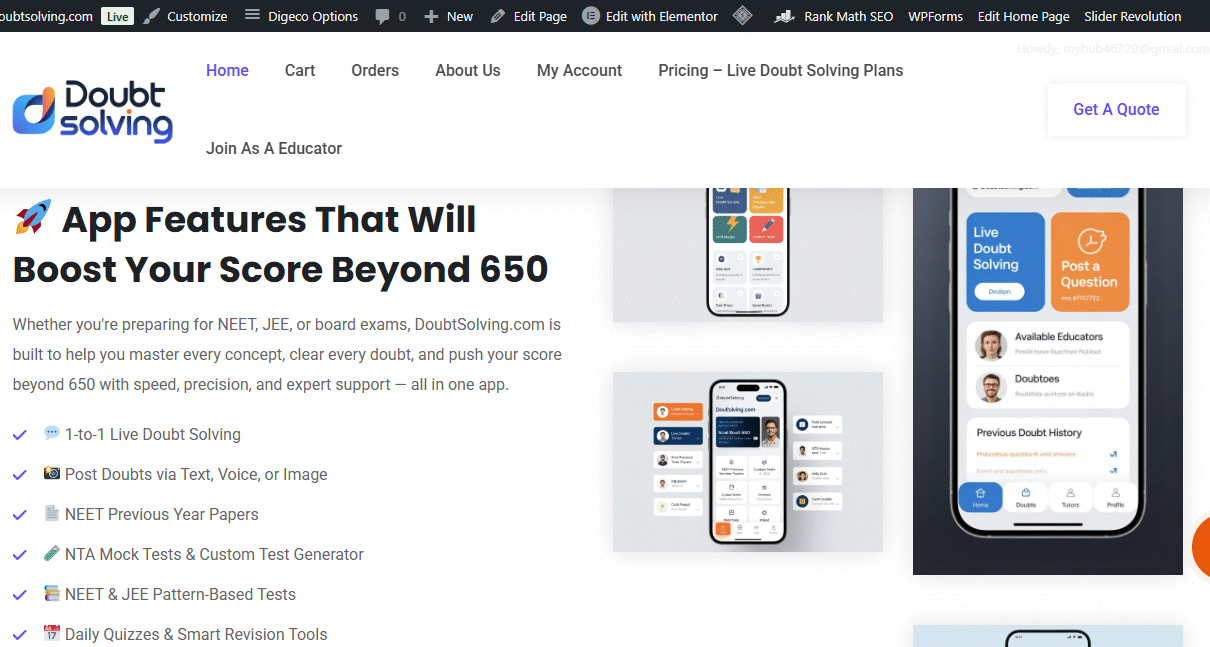Click the text 'NEET & JEE Pattern-Based Tests'

[180, 594]
